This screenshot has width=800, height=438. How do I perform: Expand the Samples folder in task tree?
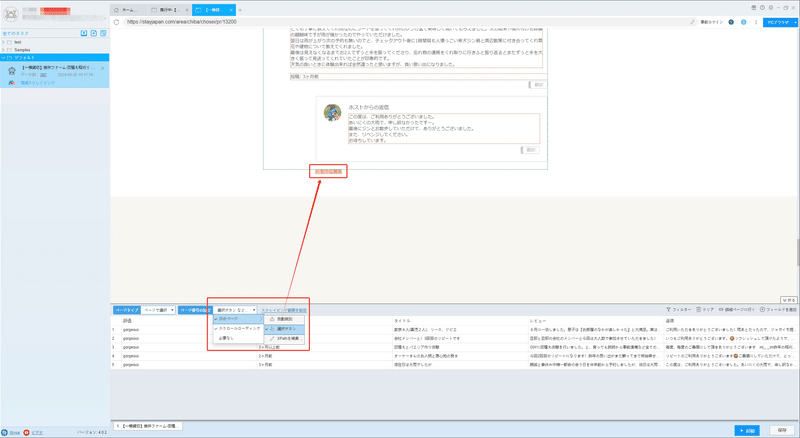(x=3, y=50)
